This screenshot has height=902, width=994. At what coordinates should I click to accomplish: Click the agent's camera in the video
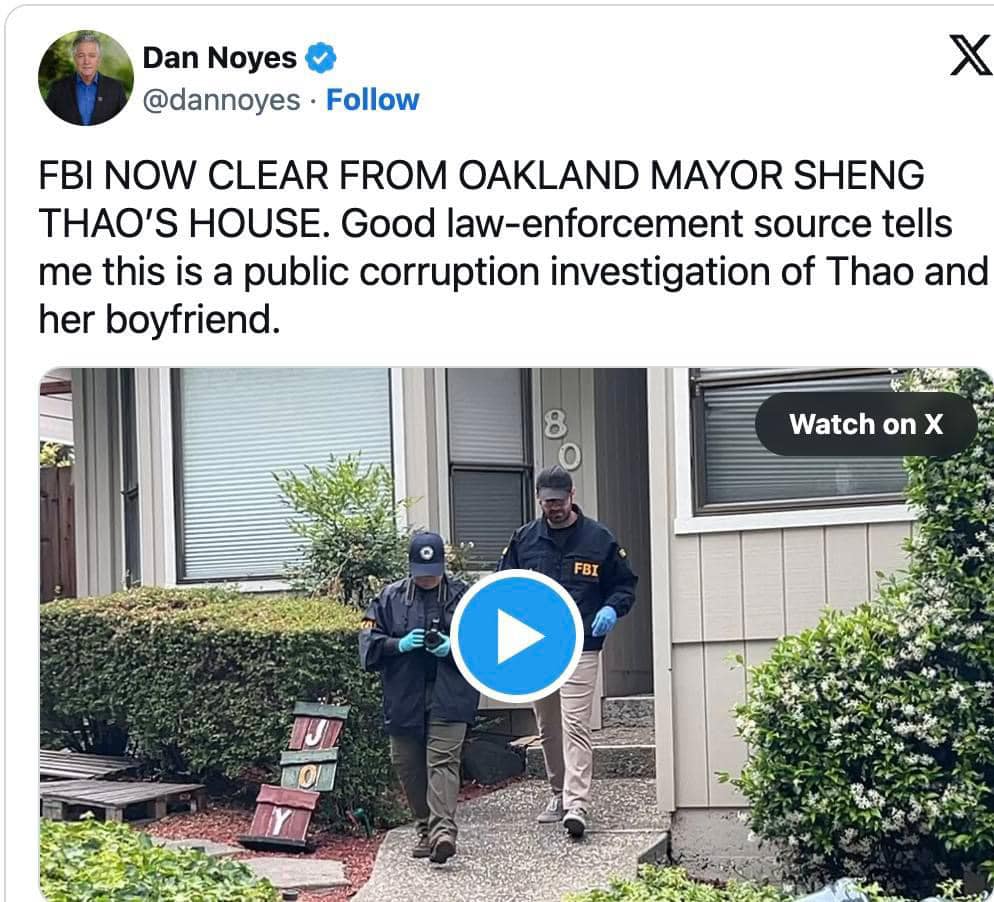[434, 635]
